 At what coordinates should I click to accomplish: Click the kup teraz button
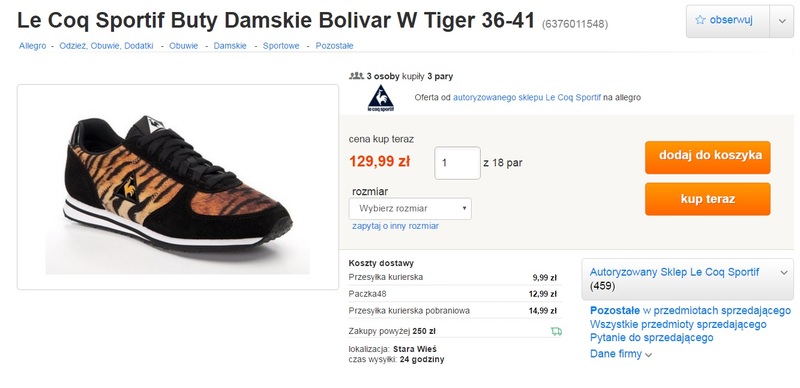pyautogui.click(x=707, y=199)
